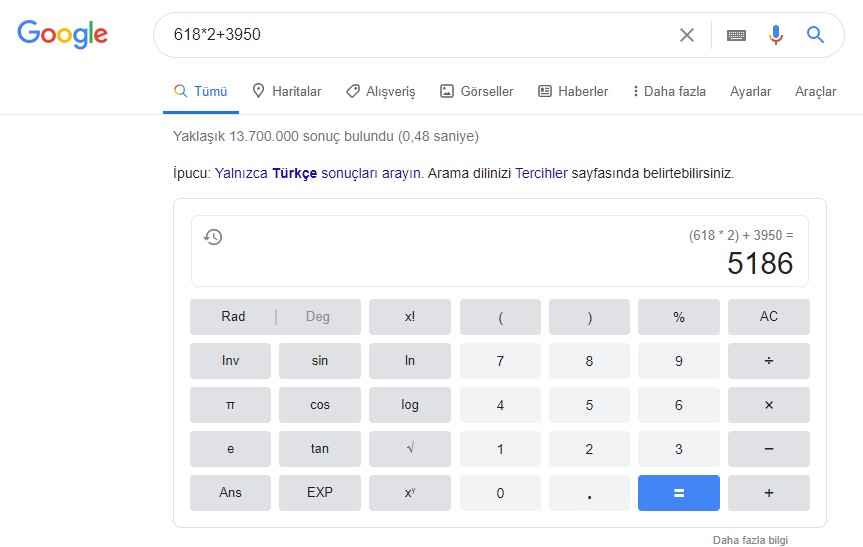Switch to the Görseller tab
Image resolution: width=863 pixels, height=547 pixels.
coord(476,91)
